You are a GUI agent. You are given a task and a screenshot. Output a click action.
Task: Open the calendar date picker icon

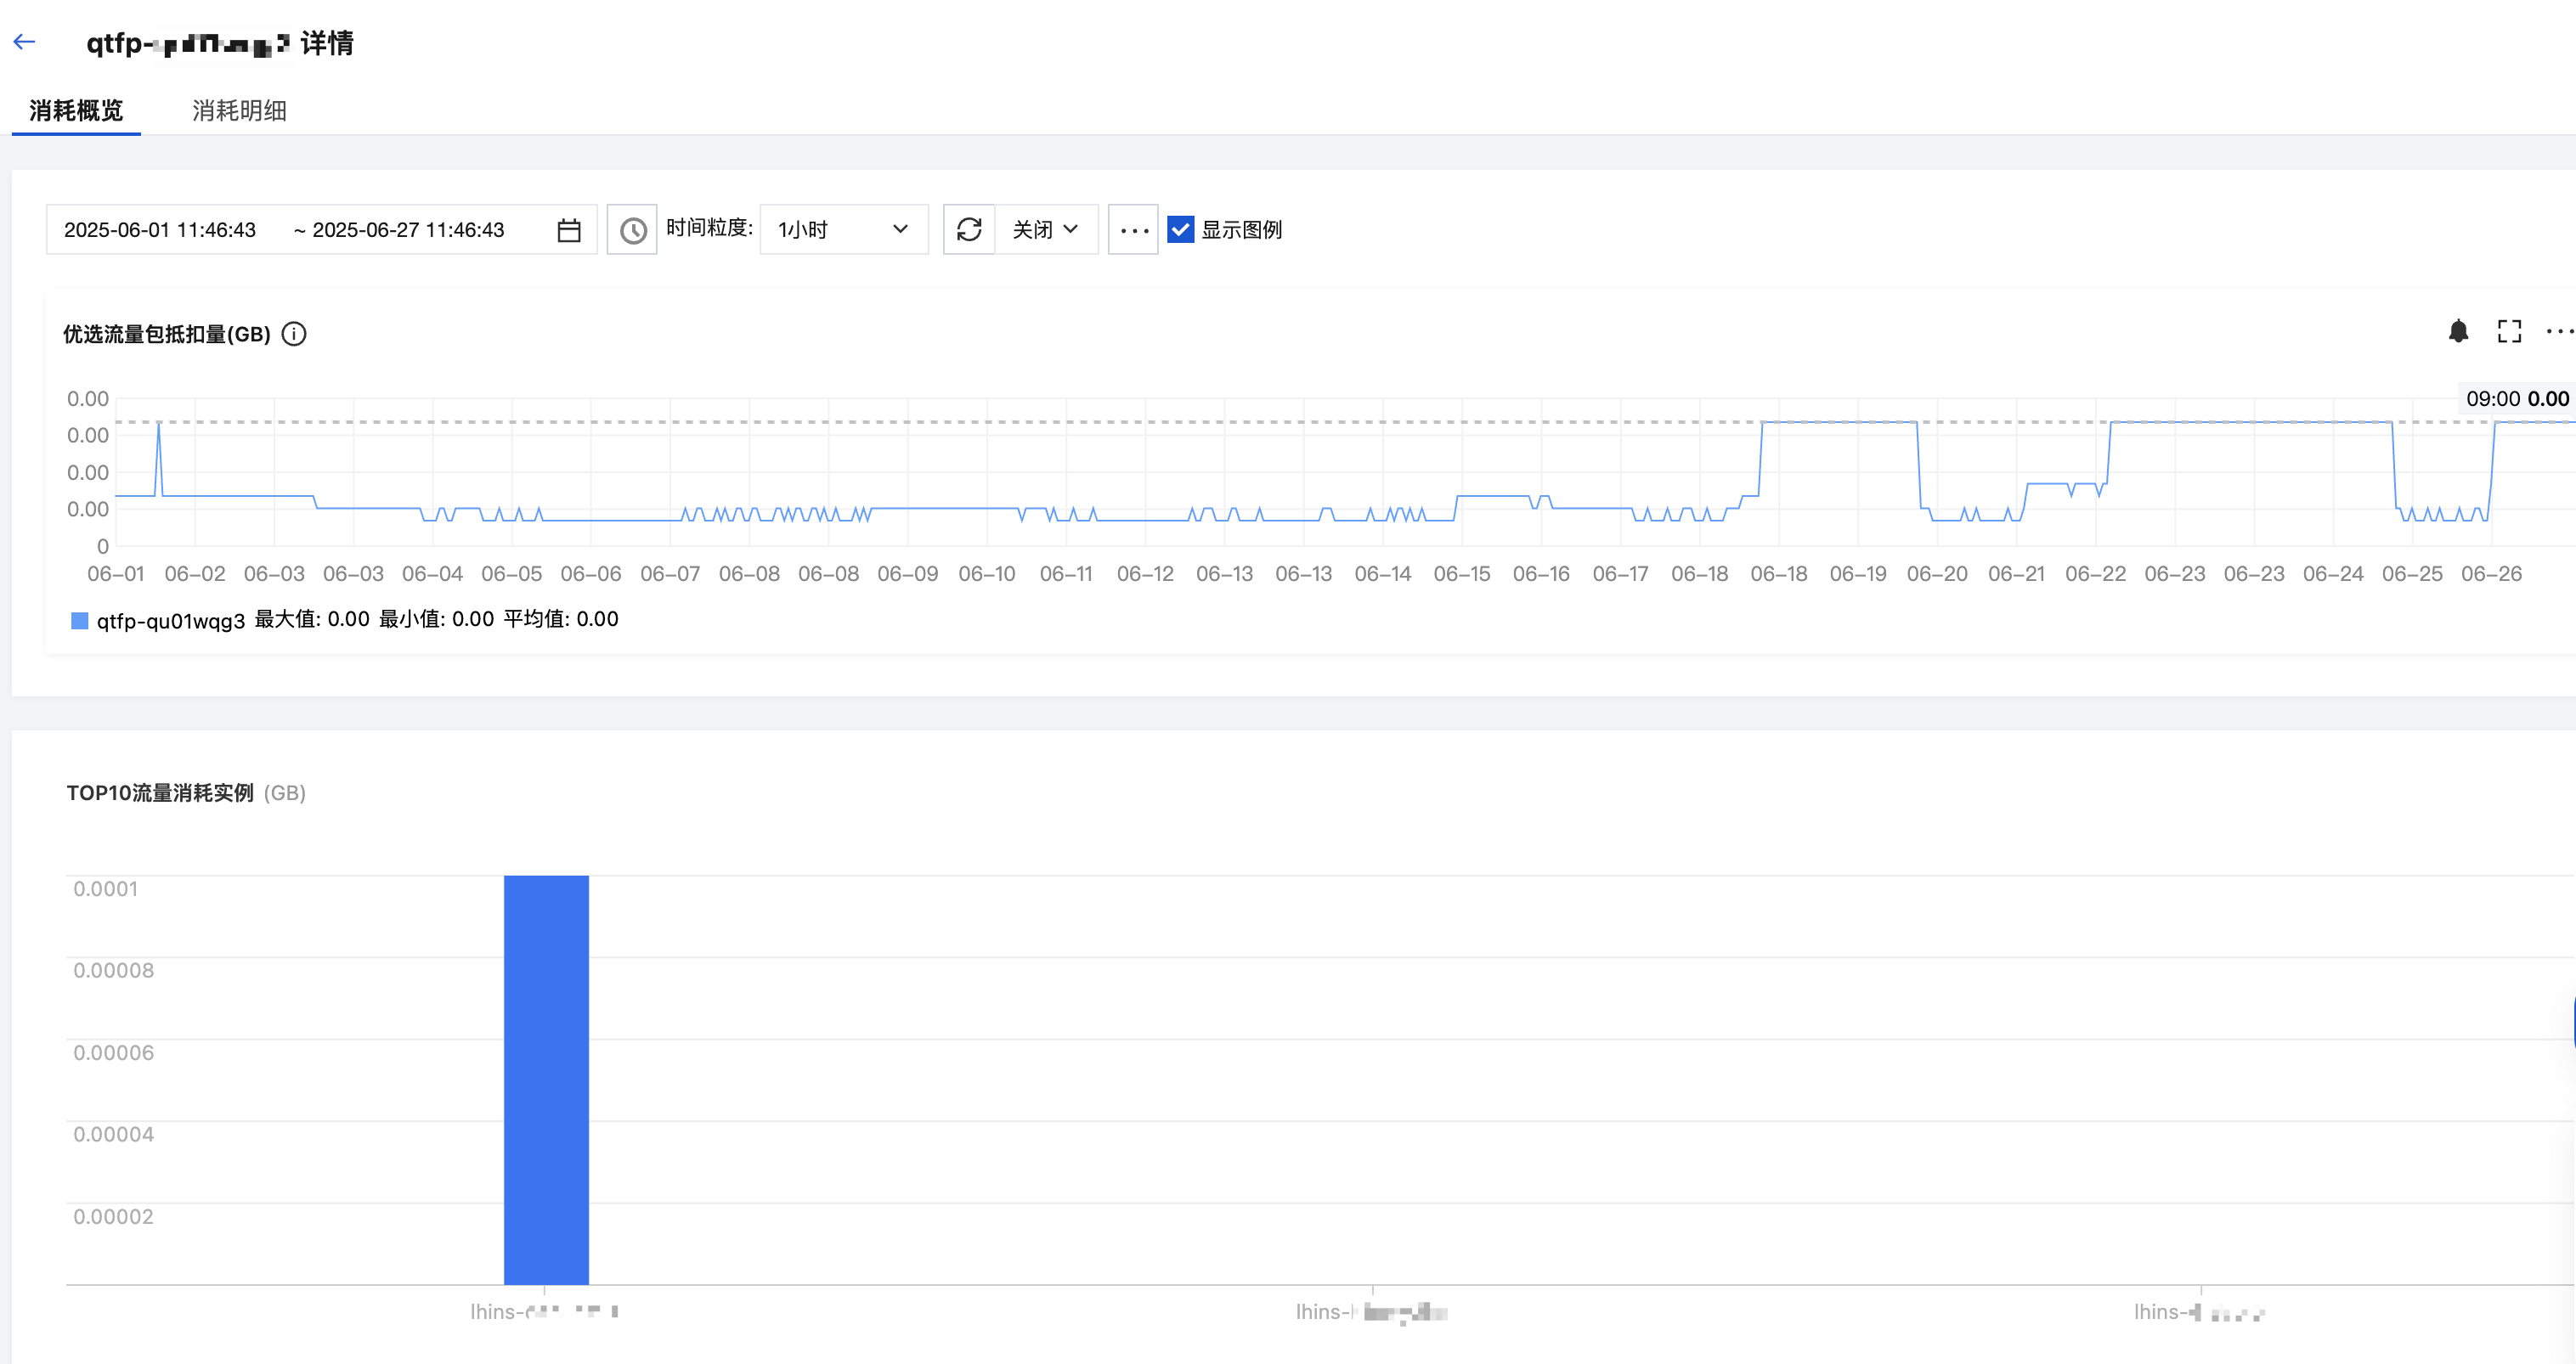pos(569,231)
